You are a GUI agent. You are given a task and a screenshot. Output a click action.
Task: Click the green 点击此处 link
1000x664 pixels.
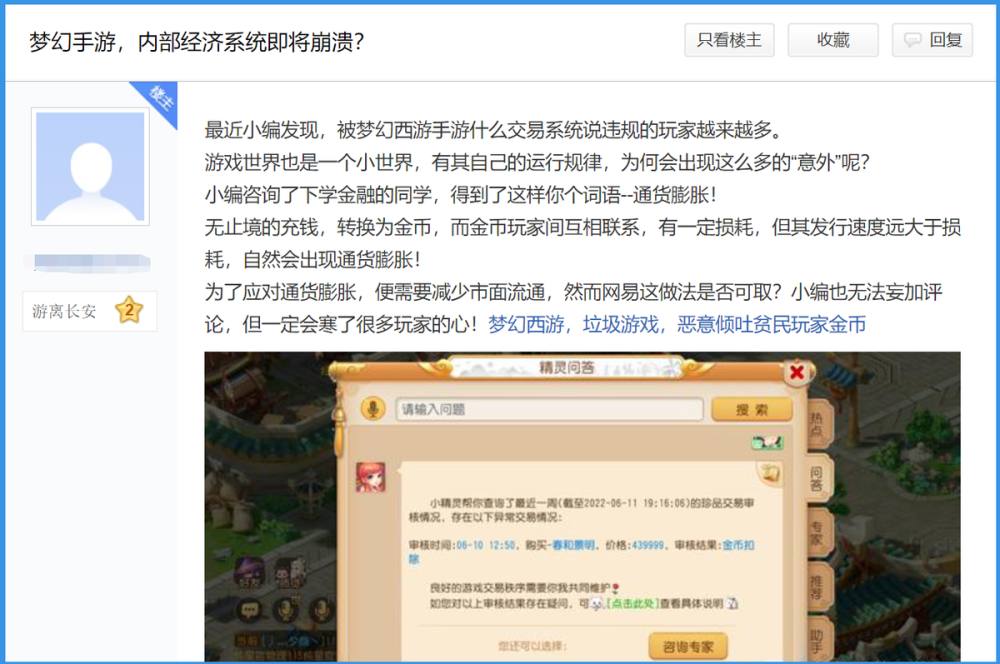[631, 603]
